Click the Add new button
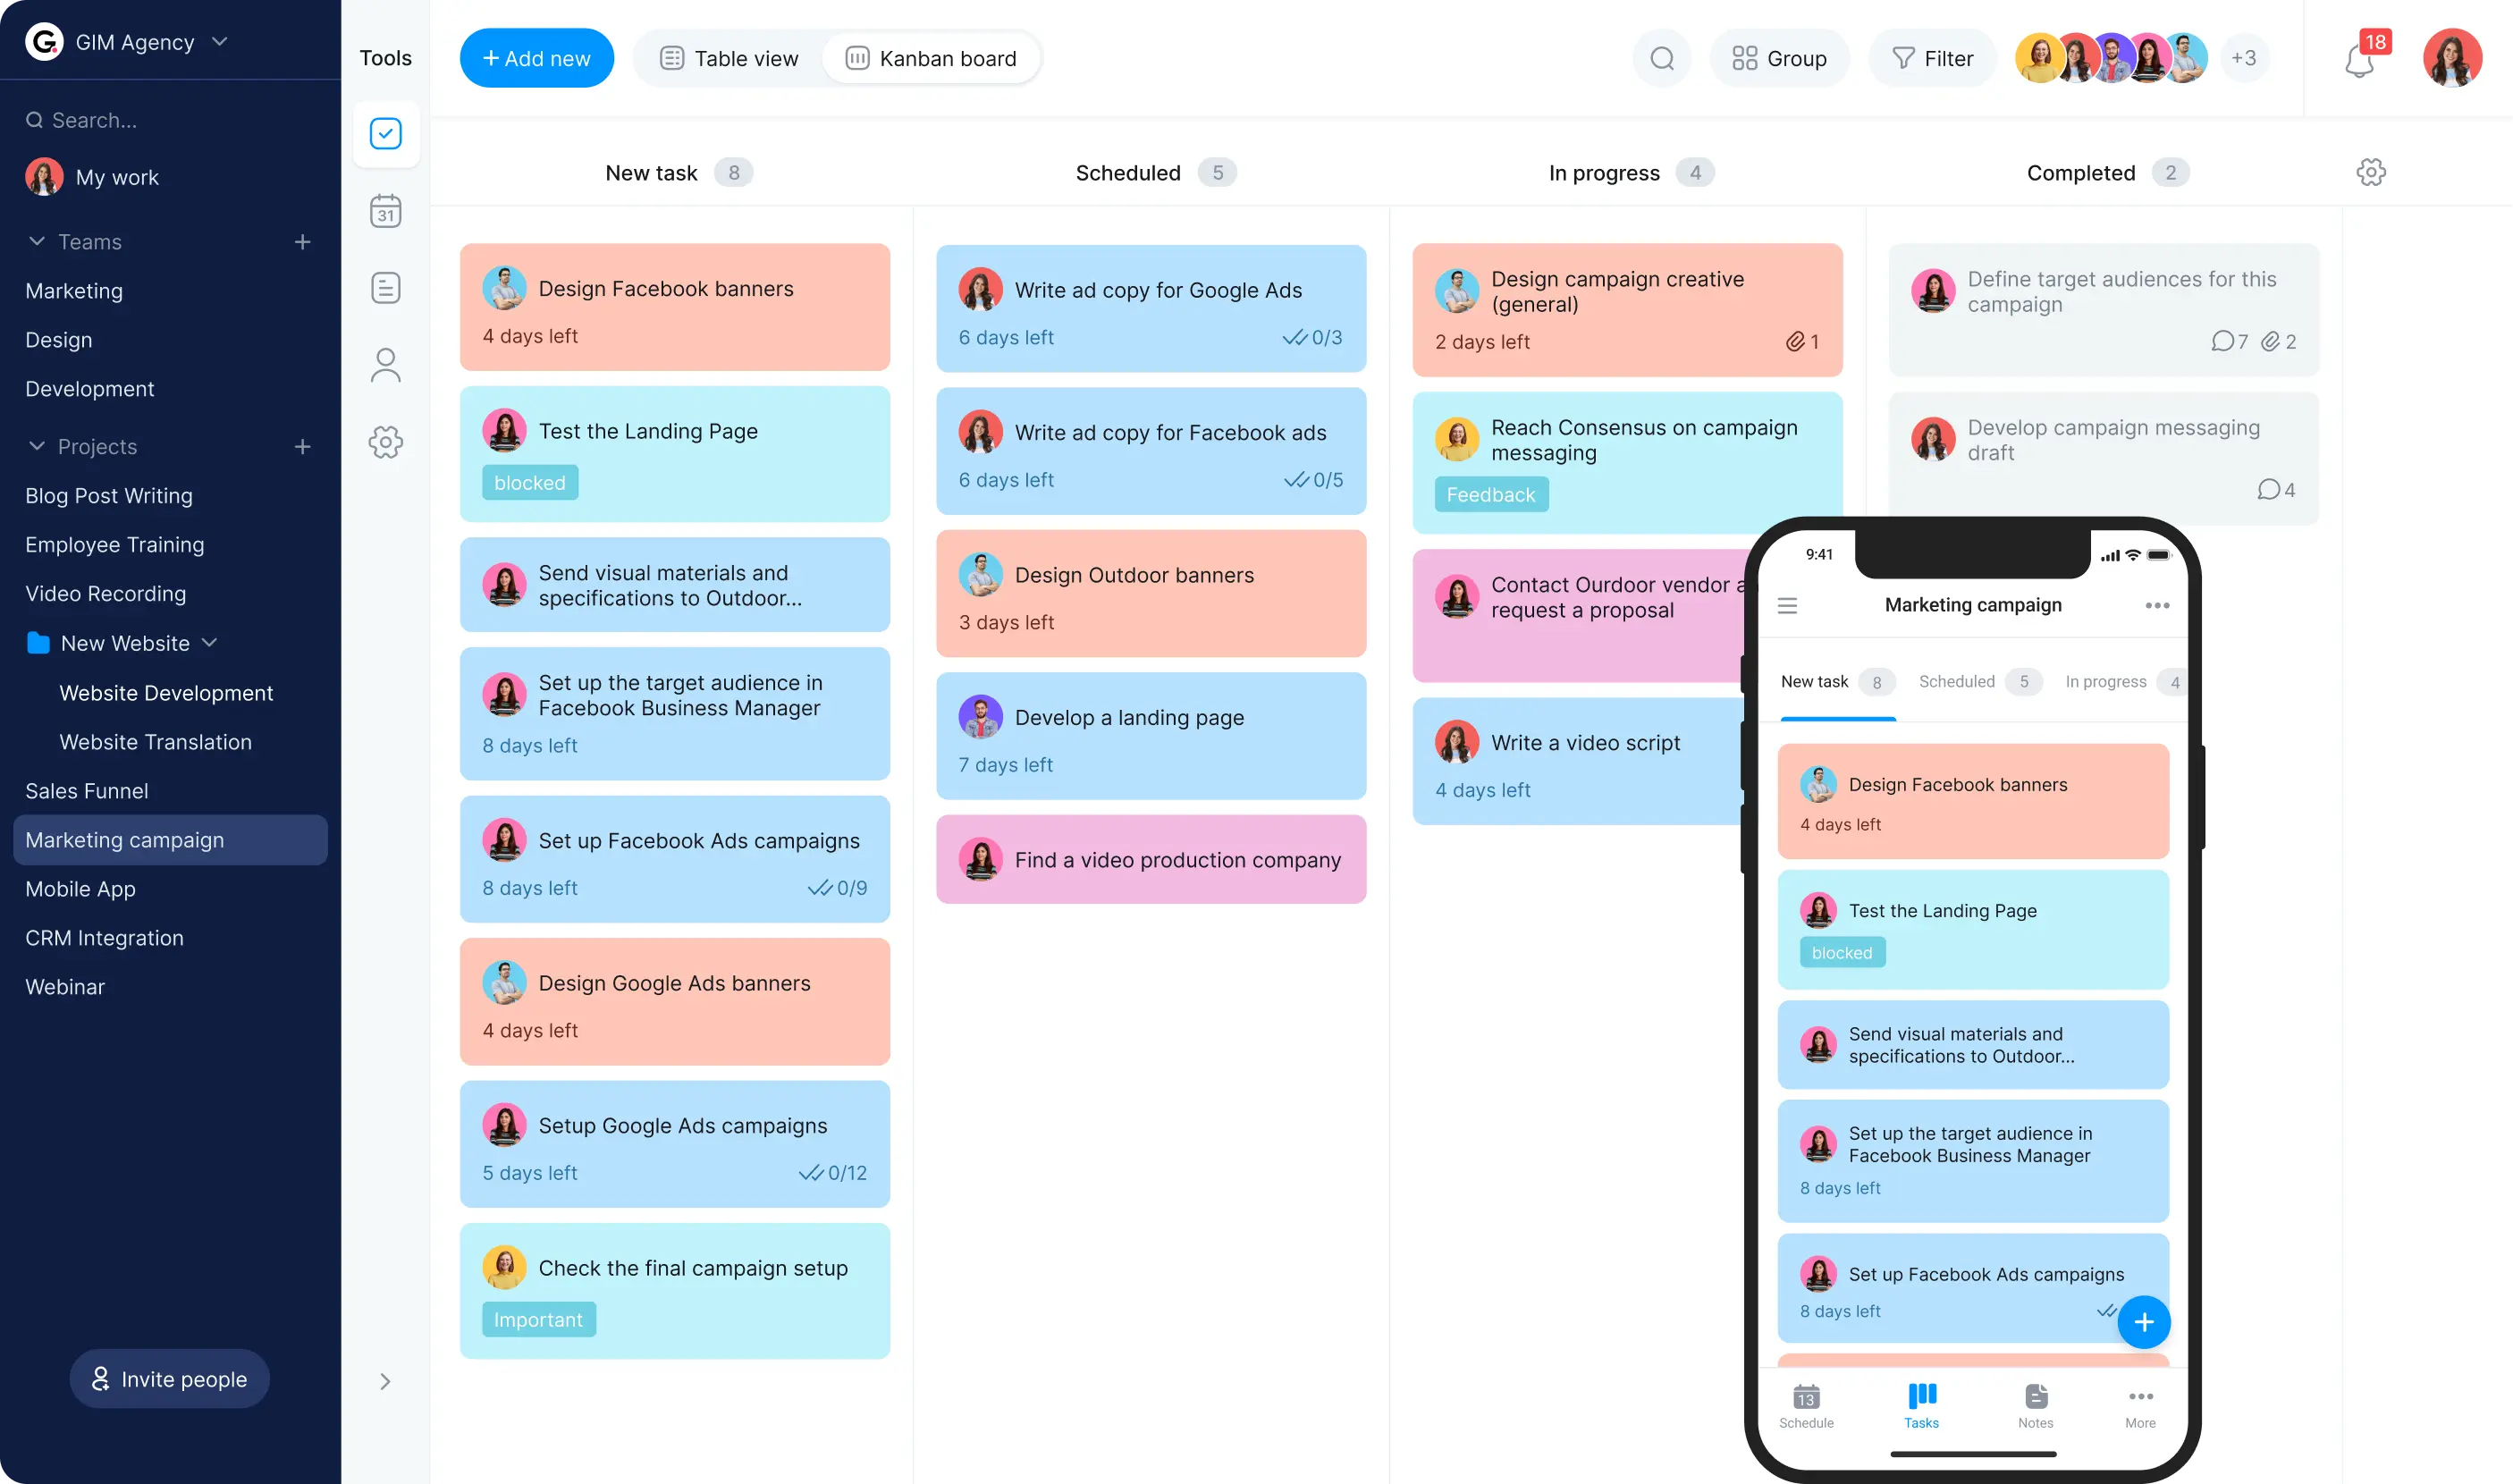Viewport: 2513px width, 1484px height. 535,58
